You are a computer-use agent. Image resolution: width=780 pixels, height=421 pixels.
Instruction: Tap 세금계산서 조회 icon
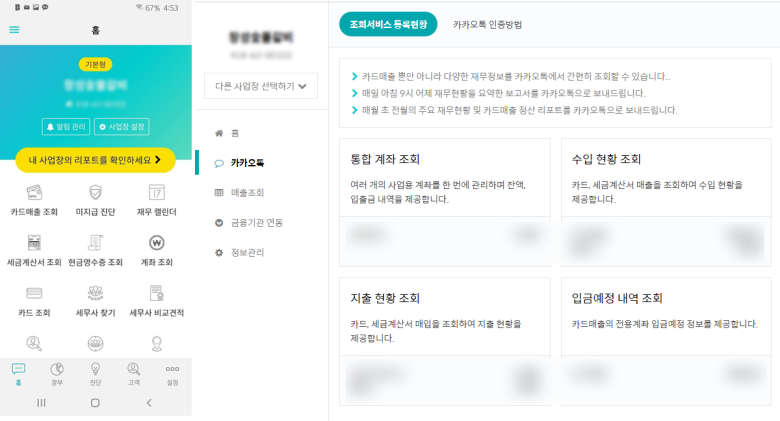click(x=34, y=243)
